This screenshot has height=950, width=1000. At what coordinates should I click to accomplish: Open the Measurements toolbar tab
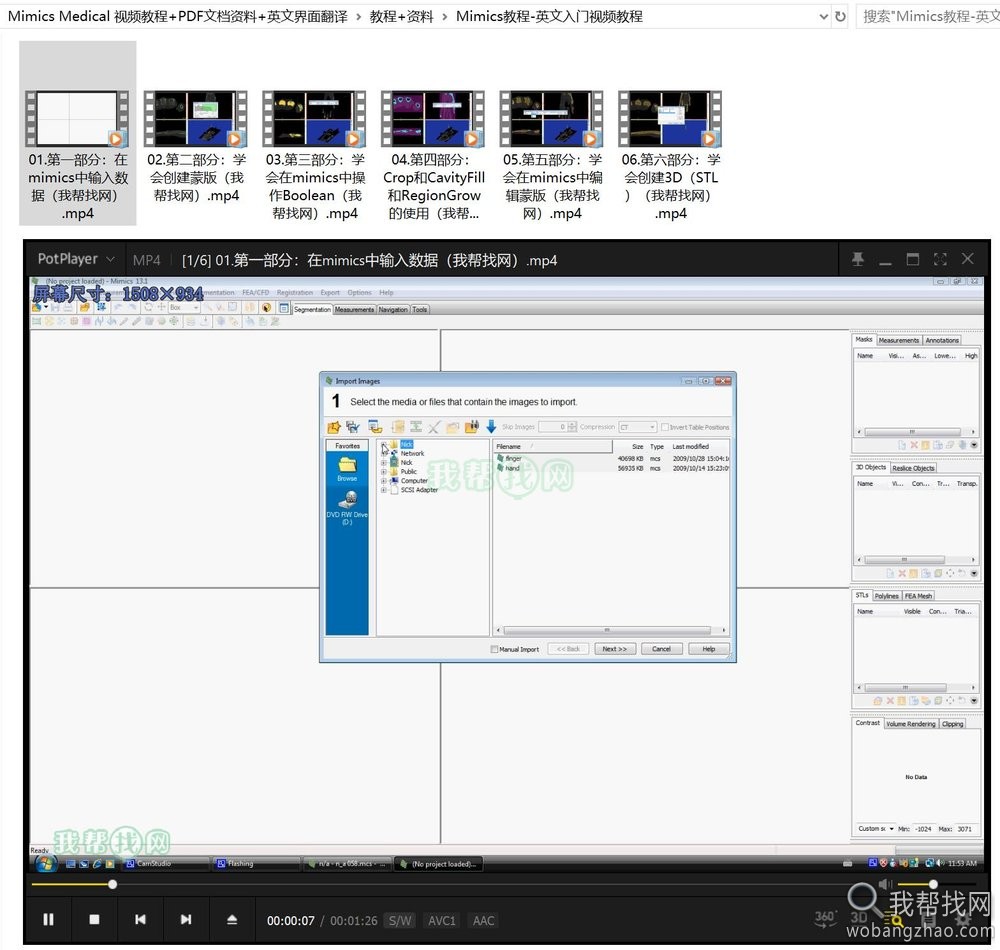[x=355, y=309]
